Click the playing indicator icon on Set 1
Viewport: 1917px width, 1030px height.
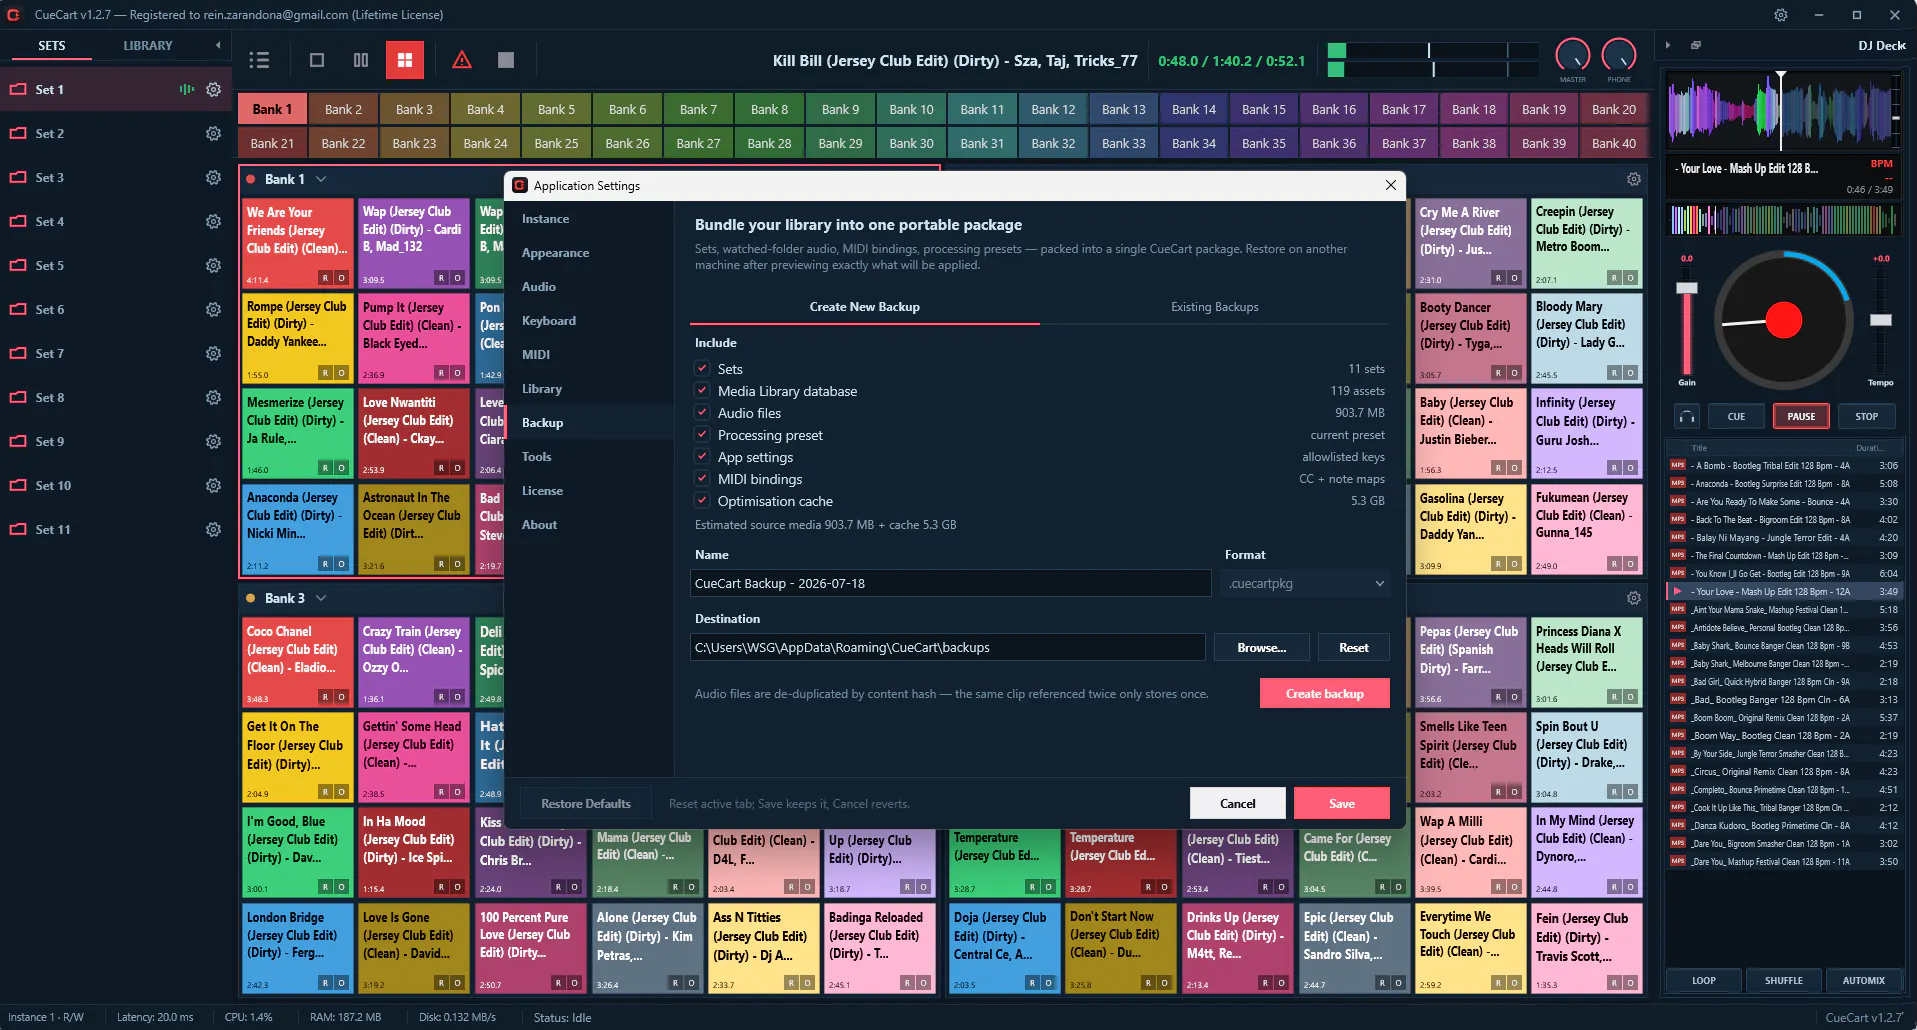(x=187, y=89)
